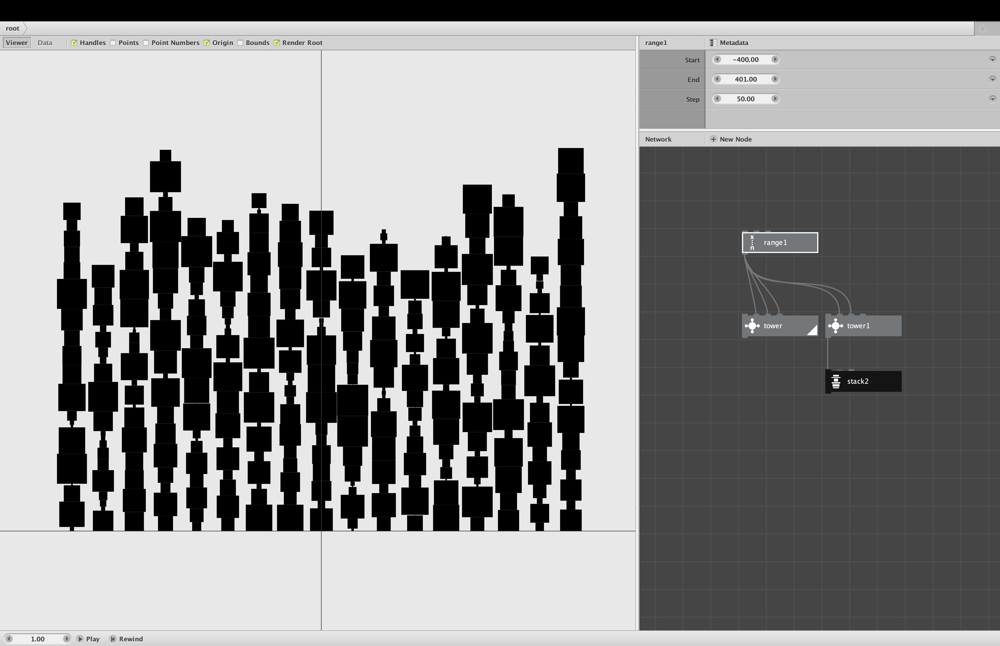Toggle the Origin checkbox
The image size is (1000, 646).
(207, 43)
